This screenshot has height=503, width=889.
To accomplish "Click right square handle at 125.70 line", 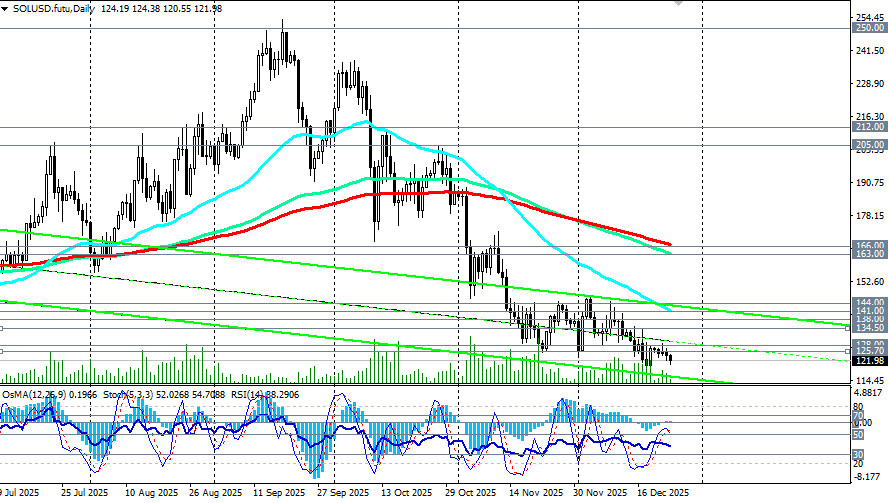I will point(848,350).
